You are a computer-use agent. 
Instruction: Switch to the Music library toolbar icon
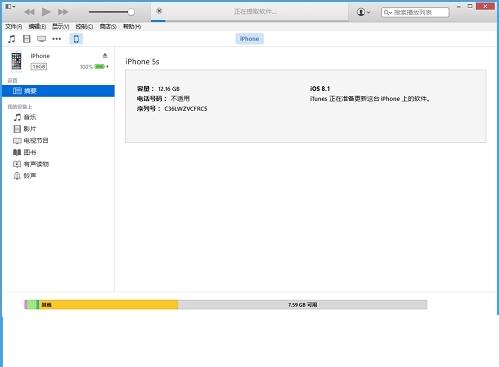(12, 39)
